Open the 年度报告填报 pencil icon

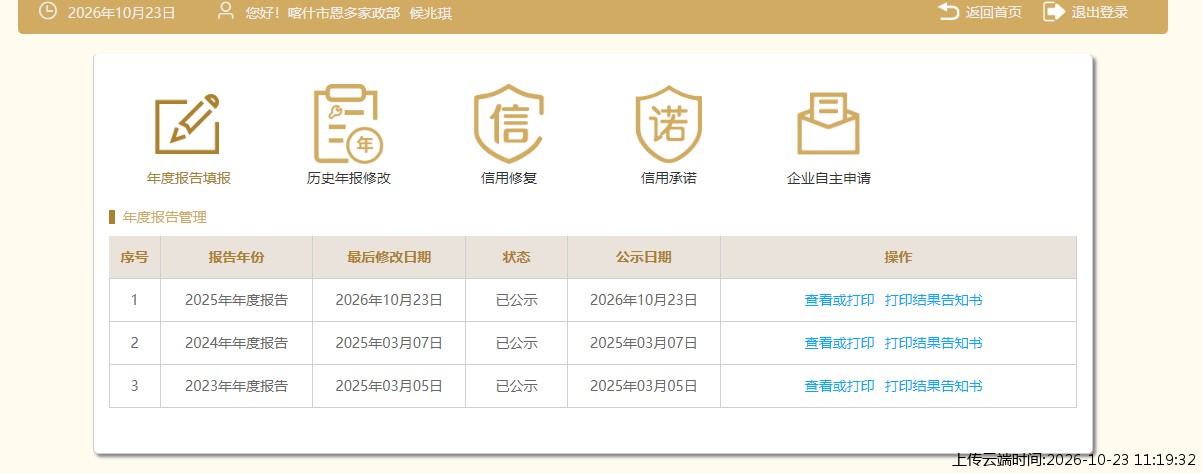[187, 124]
